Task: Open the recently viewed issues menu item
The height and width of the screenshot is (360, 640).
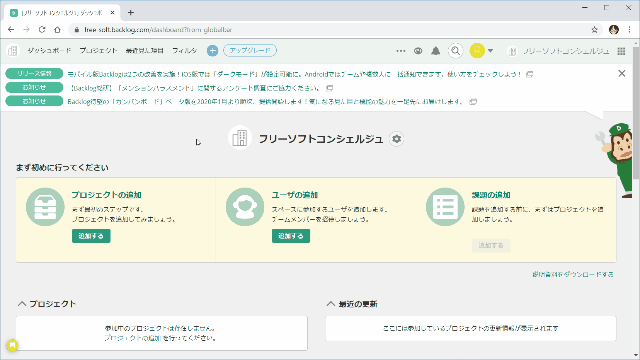Action: pos(144,51)
